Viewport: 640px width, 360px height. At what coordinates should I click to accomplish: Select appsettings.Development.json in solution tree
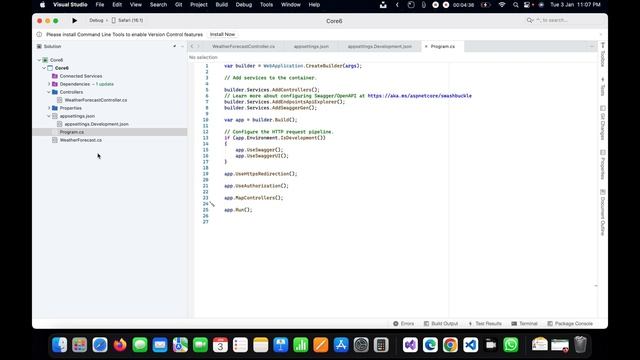[x=97, y=124]
